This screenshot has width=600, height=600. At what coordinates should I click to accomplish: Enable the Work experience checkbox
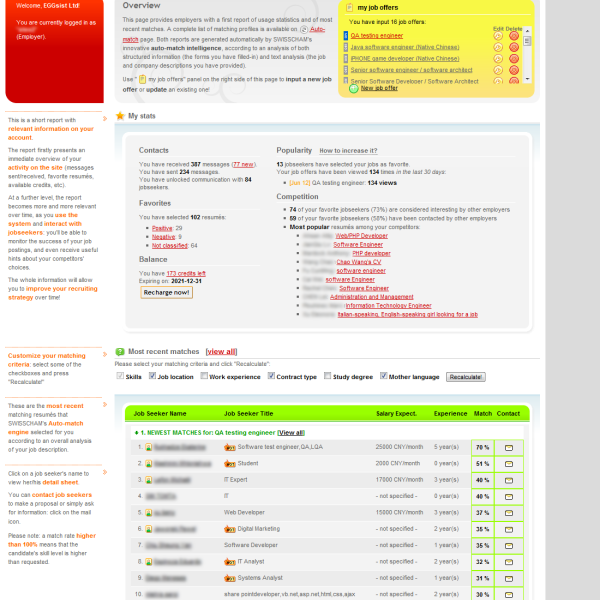click(x=204, y=376)
